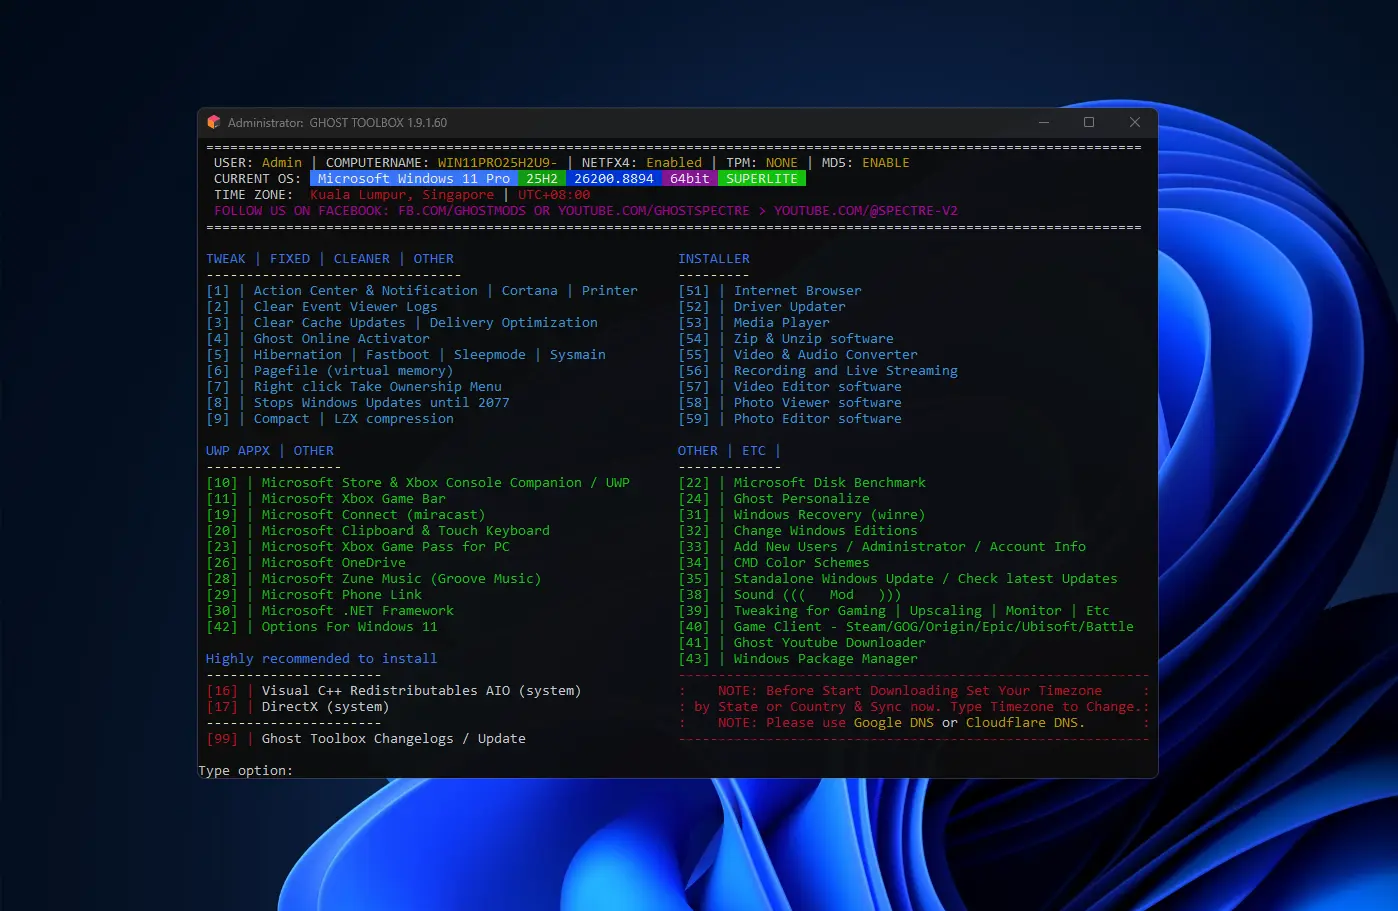The image size is (1398, 911).
Task: Click 'Clear Event Viewer Logs' option
Action: (x=346, y=307)
